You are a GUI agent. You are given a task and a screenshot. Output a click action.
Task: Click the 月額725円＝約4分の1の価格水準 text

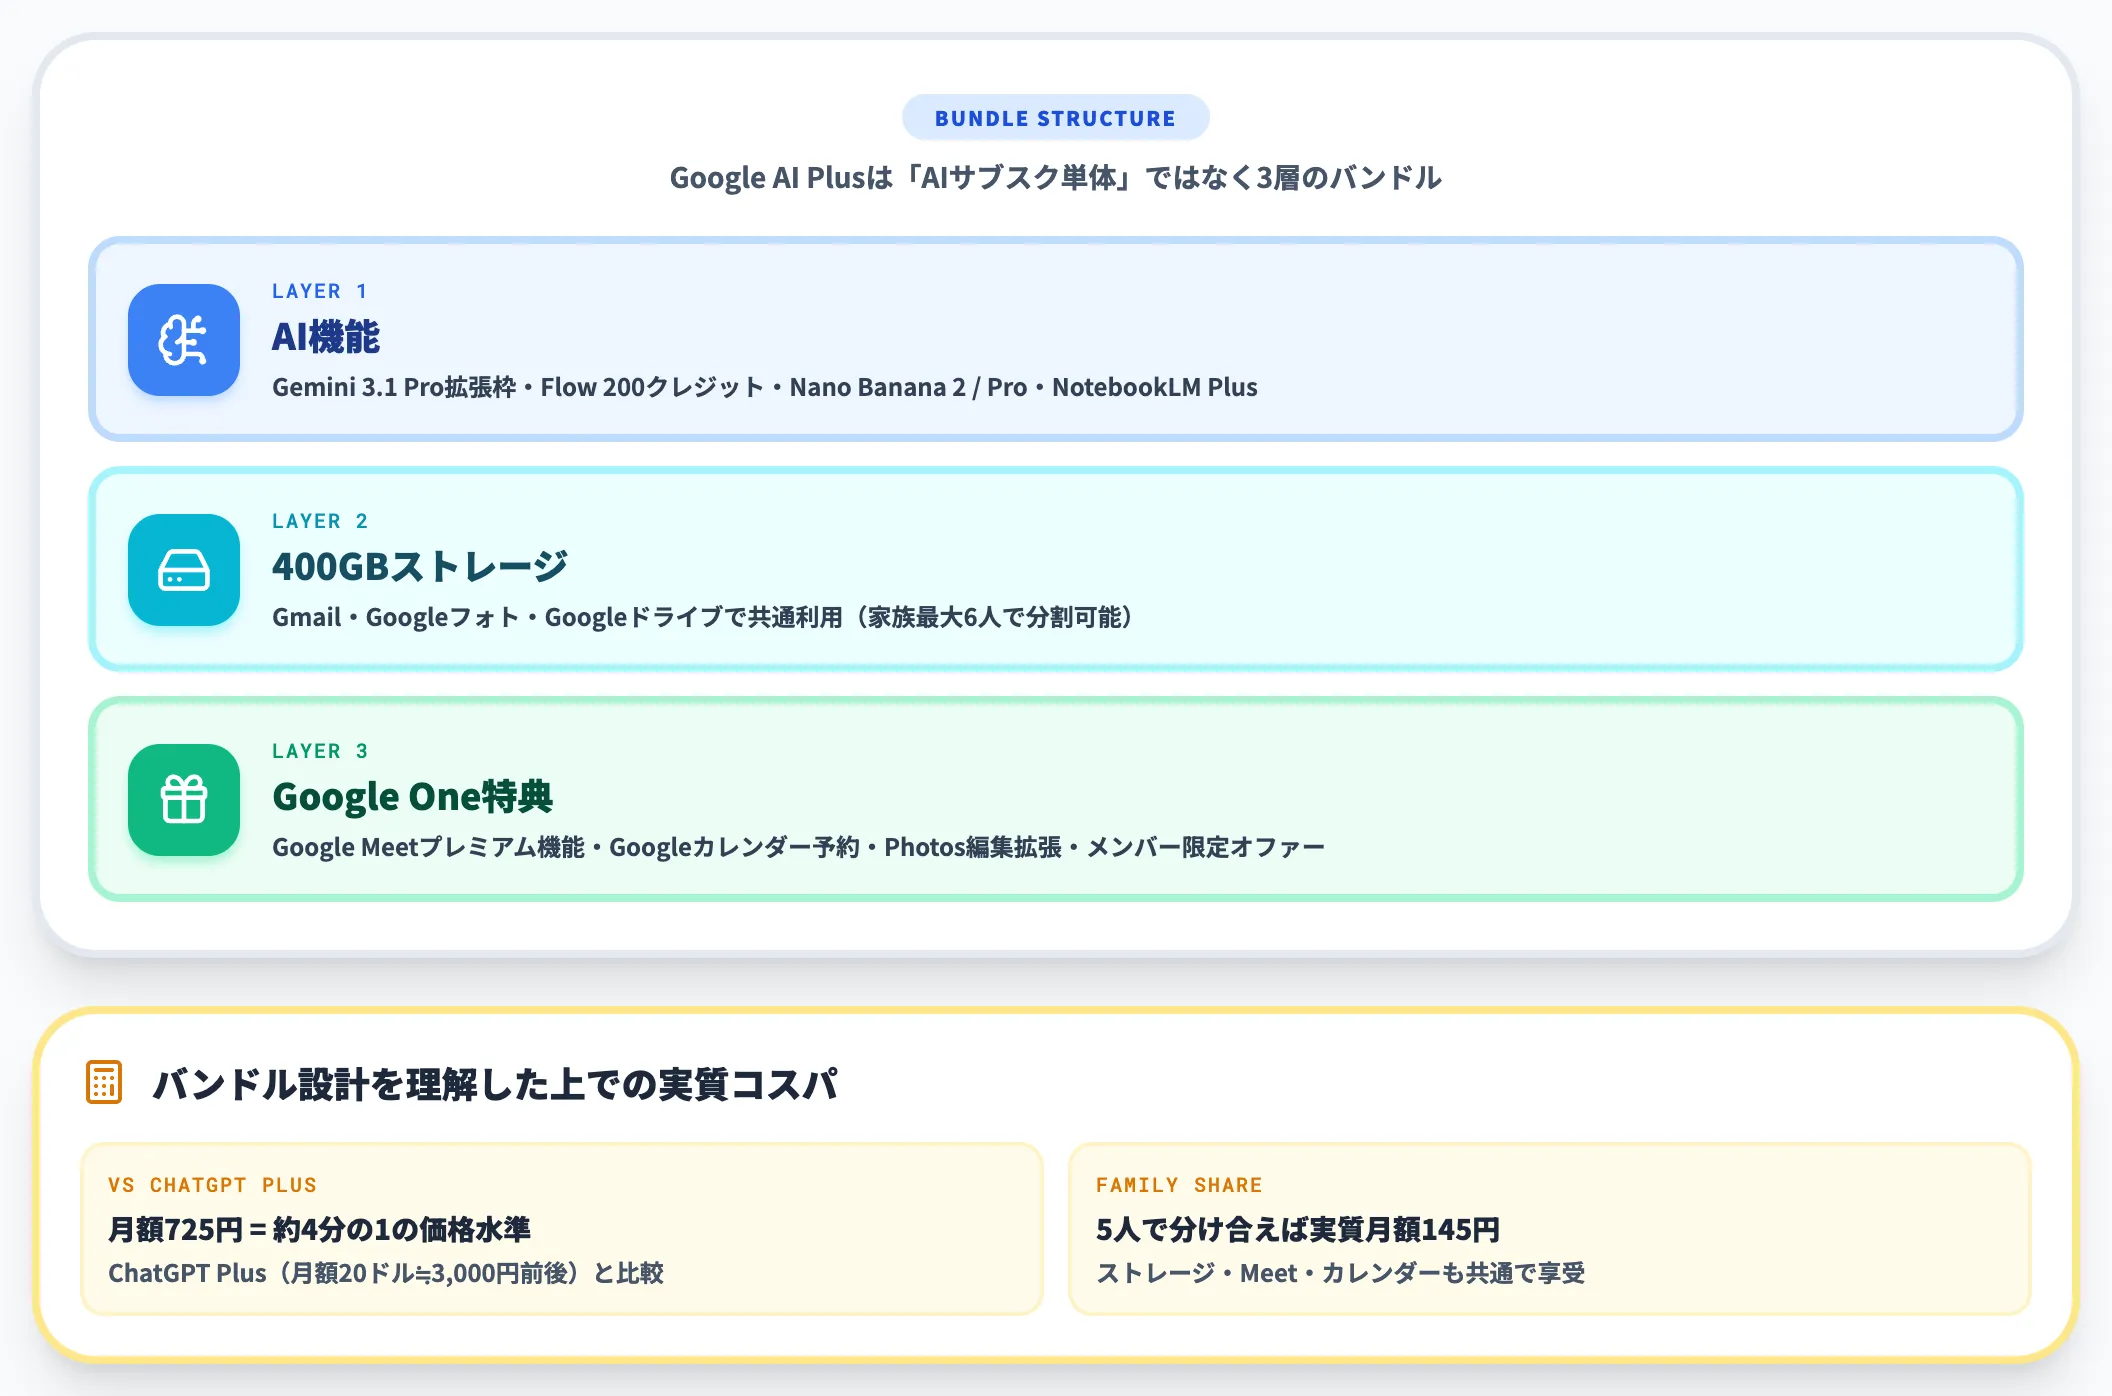pos(319,1229)
